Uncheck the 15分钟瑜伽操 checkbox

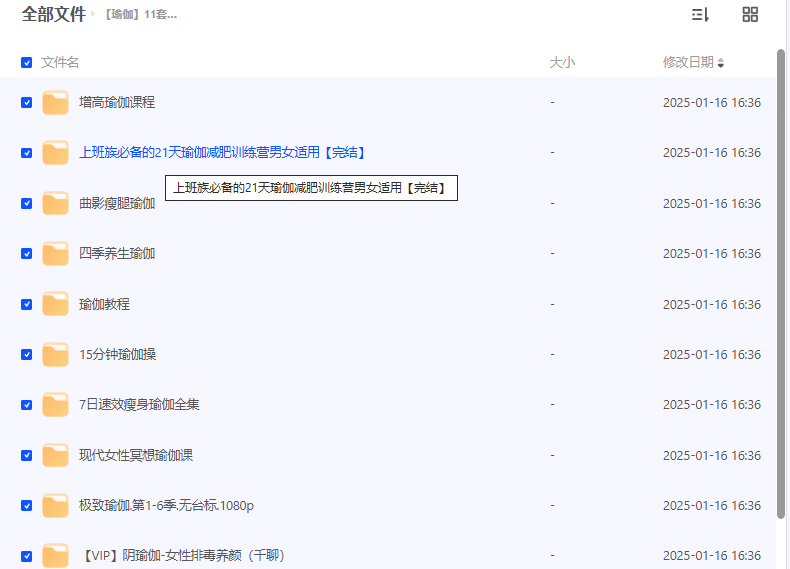click(27, 355)
